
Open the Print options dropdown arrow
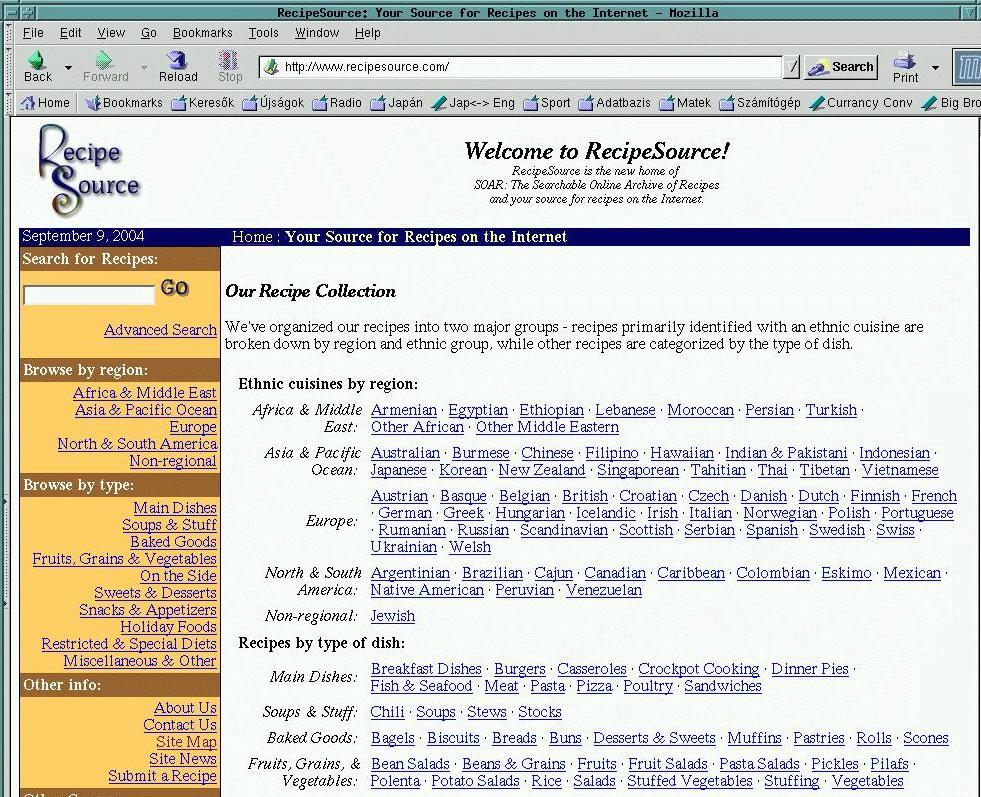pos(935,67)
